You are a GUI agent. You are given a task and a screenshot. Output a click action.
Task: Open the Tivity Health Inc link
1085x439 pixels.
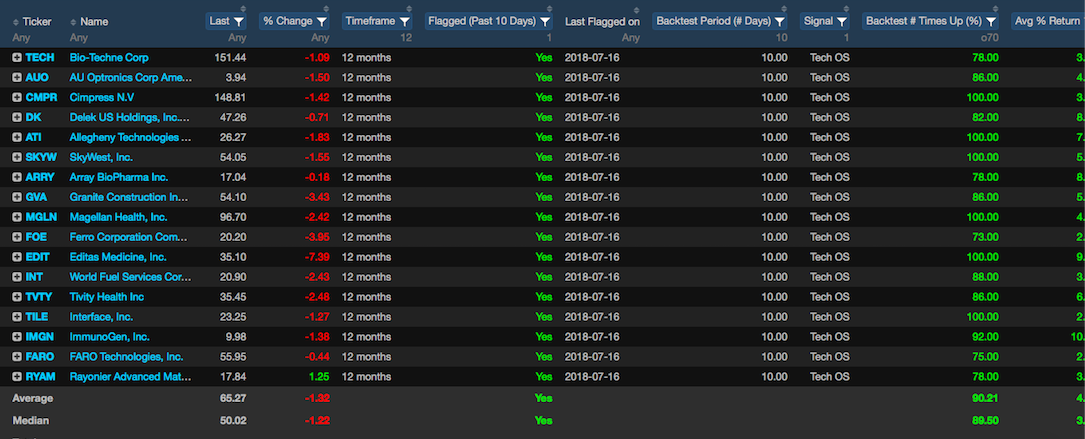click(107, 297)
